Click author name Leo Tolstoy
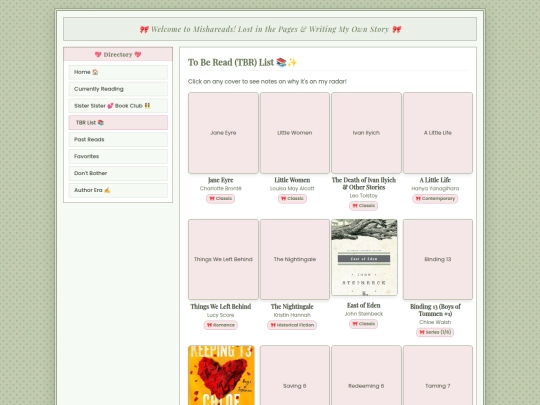 coord(363,196)
